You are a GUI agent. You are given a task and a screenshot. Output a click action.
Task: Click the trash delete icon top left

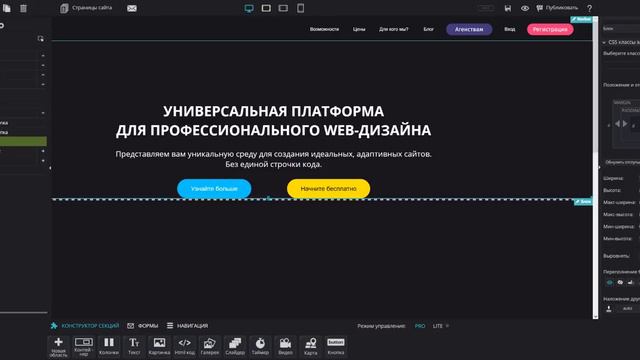point(24,8)
